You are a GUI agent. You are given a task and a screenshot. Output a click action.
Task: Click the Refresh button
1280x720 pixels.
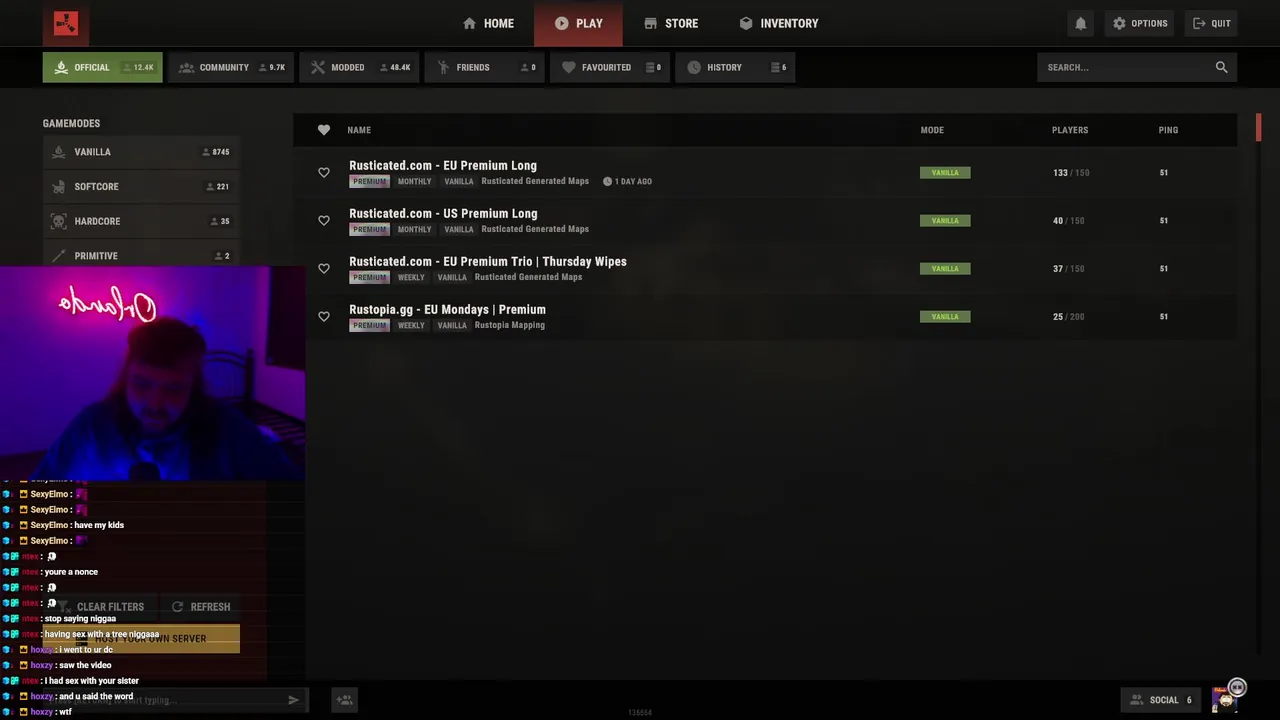[x=201, y=607]
